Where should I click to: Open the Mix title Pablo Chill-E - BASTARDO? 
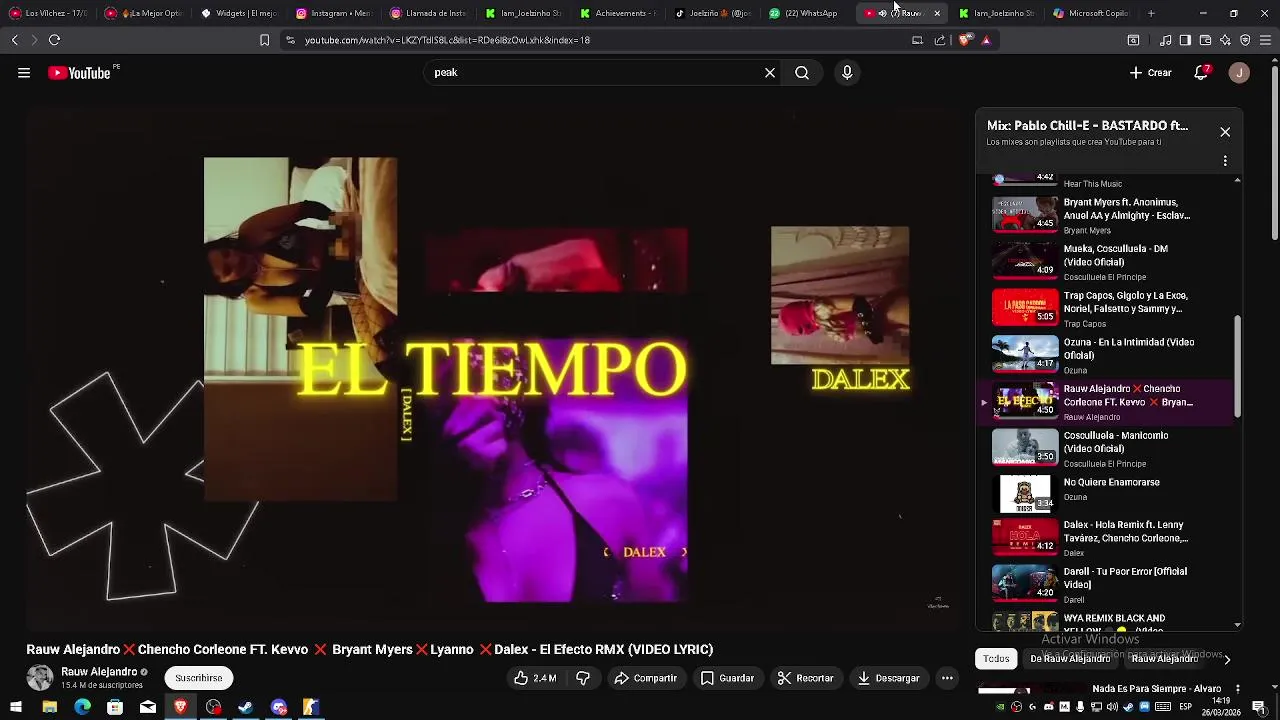pyautogui.click(x=1087, y=126)
